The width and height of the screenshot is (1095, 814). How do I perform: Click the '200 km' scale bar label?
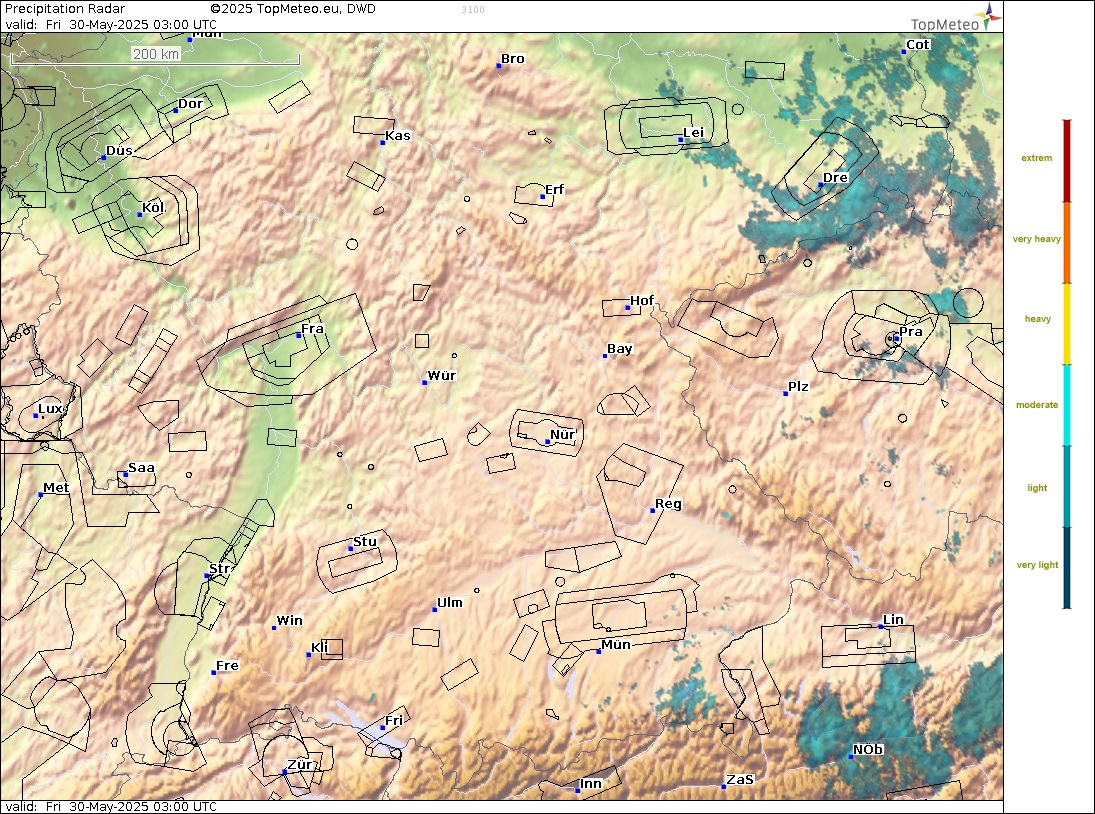tap(156, 54)
